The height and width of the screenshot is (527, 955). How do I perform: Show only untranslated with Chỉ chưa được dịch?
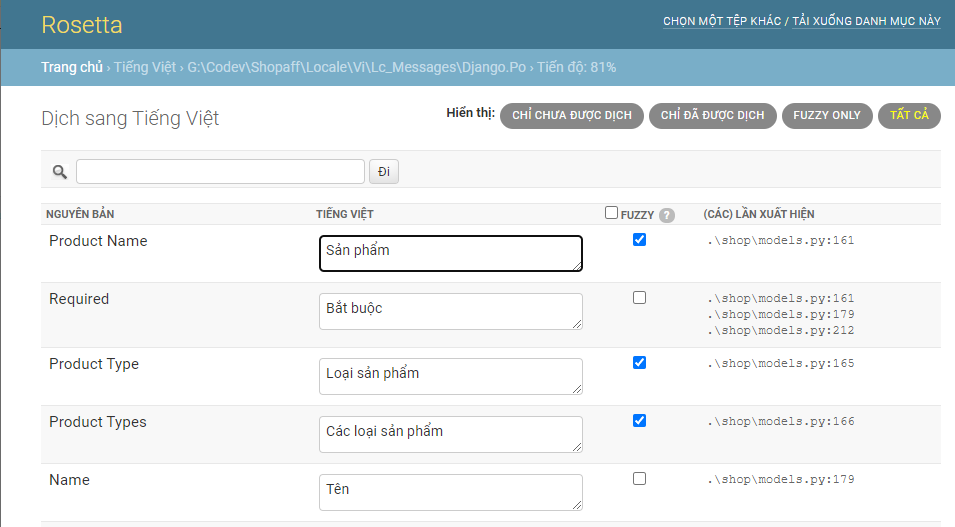[571, 116]
